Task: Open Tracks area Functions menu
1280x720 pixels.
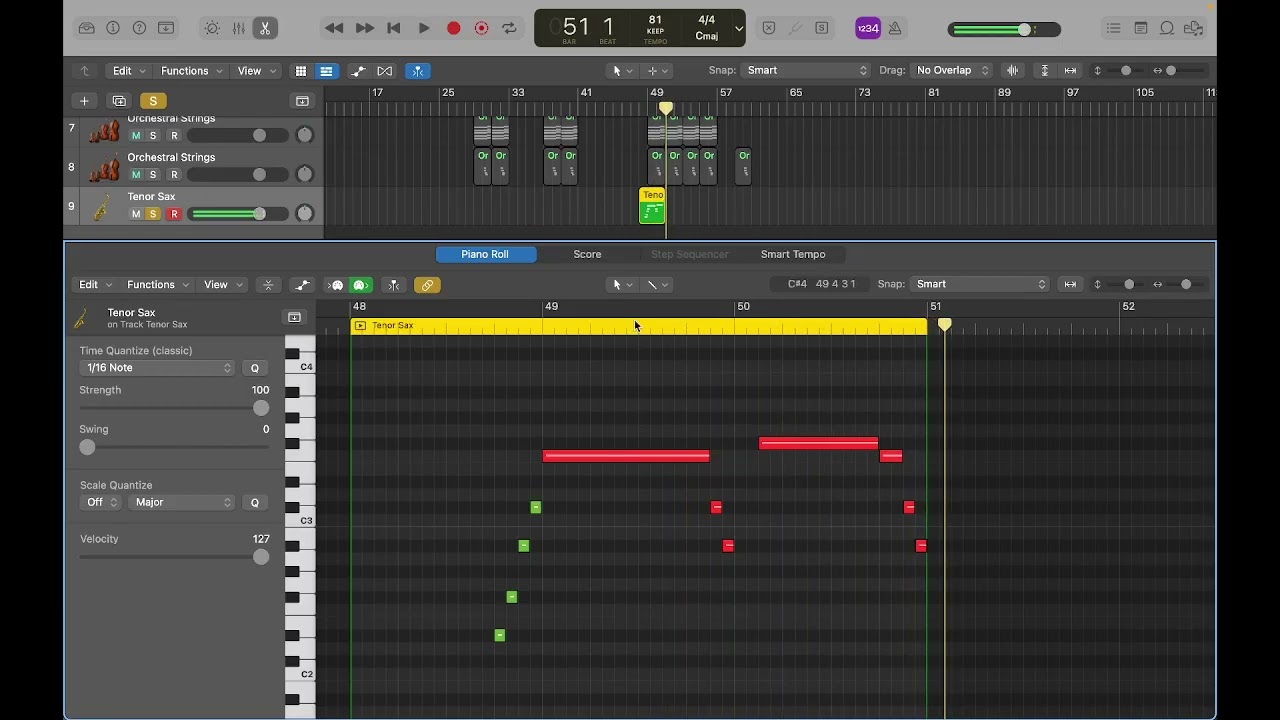Action: point(191,71)
